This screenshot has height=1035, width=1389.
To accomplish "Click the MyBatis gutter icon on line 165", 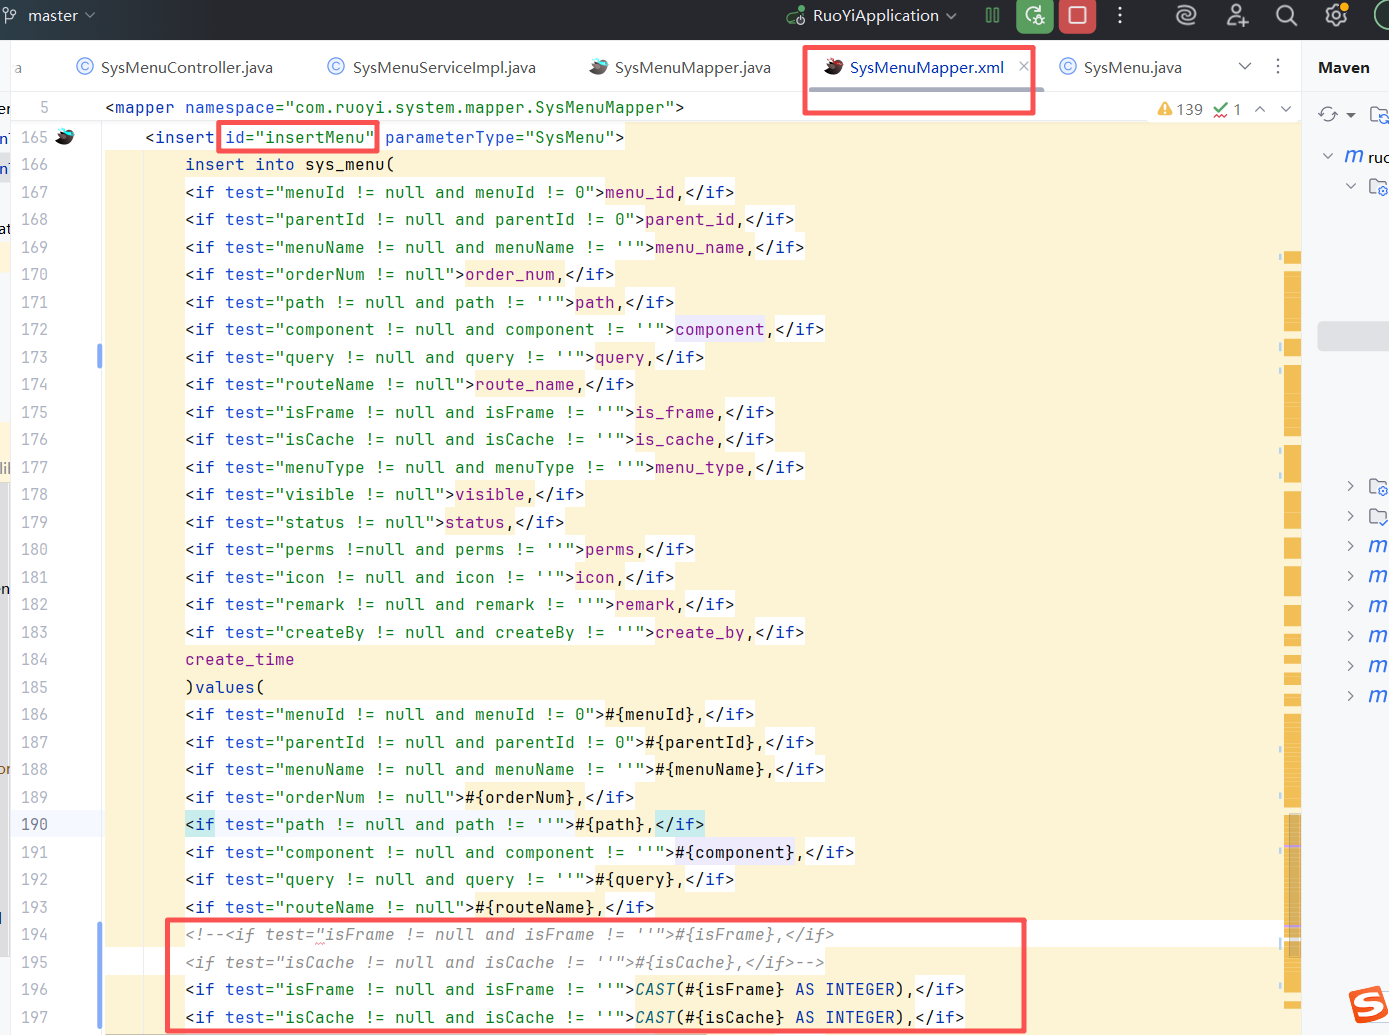I will [65, 137].
